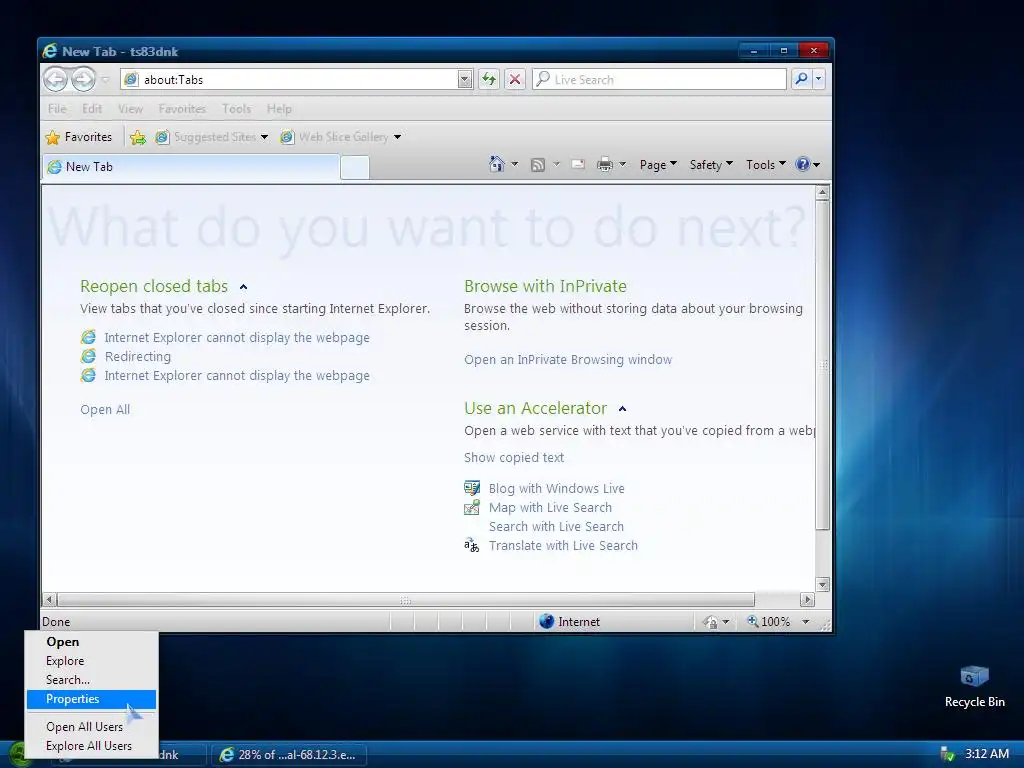Click Blog with Windows Live
1024x768 pixels.
tap(556, 488)
